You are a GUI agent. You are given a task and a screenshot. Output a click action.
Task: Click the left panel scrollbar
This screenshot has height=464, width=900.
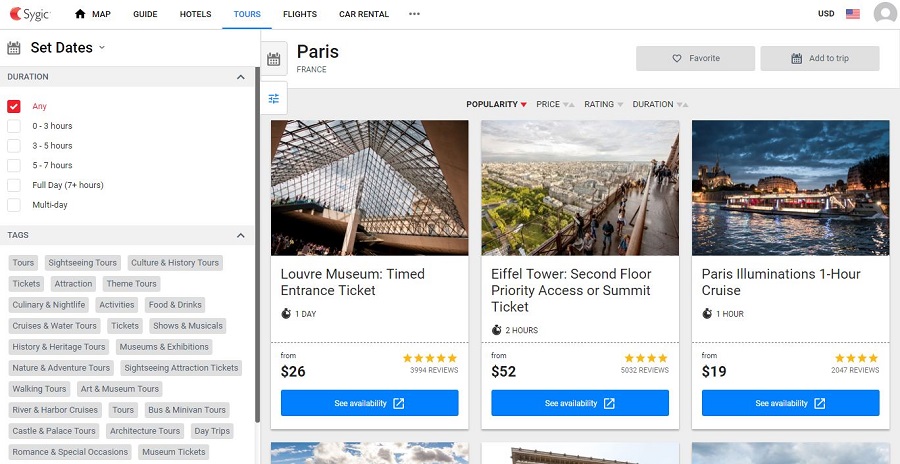click(258, 244)
